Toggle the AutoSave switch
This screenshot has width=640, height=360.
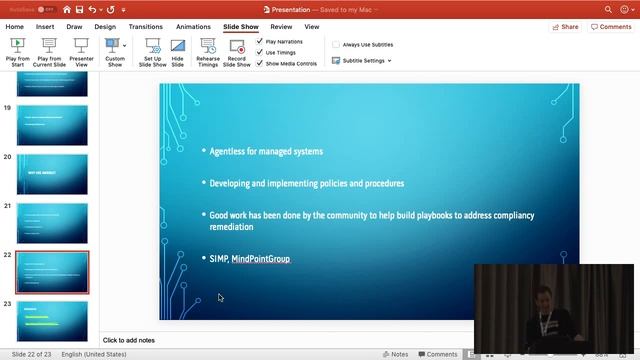tap(46, 9)
